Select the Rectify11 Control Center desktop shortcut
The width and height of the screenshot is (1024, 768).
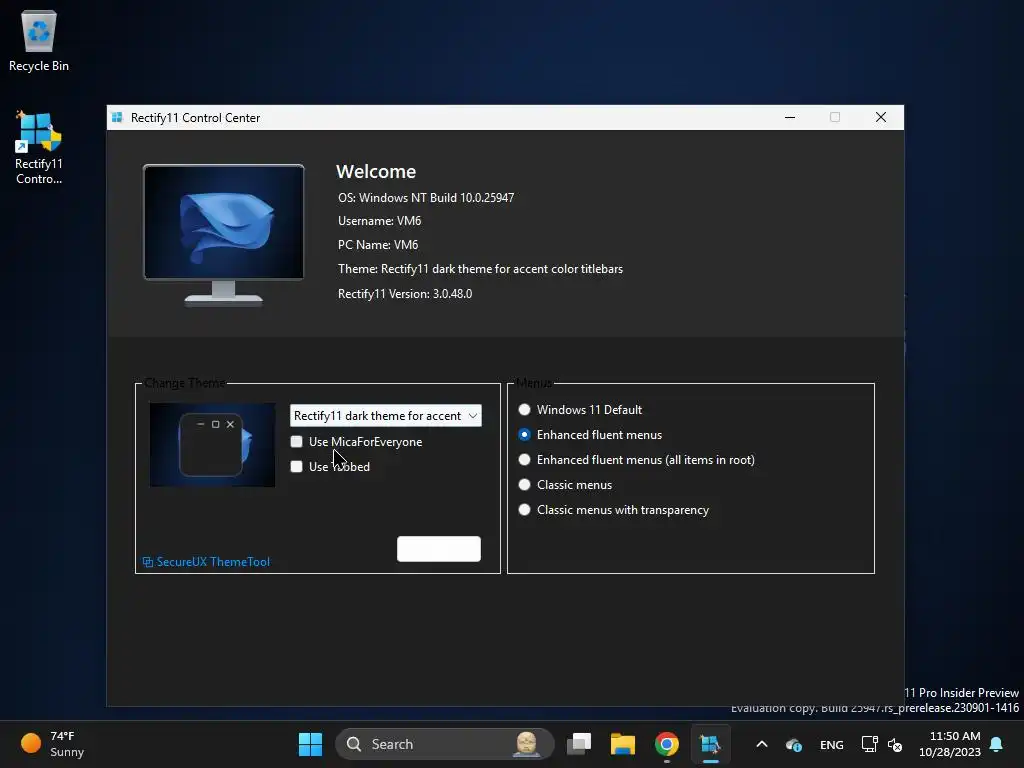(x=39, y=148)
